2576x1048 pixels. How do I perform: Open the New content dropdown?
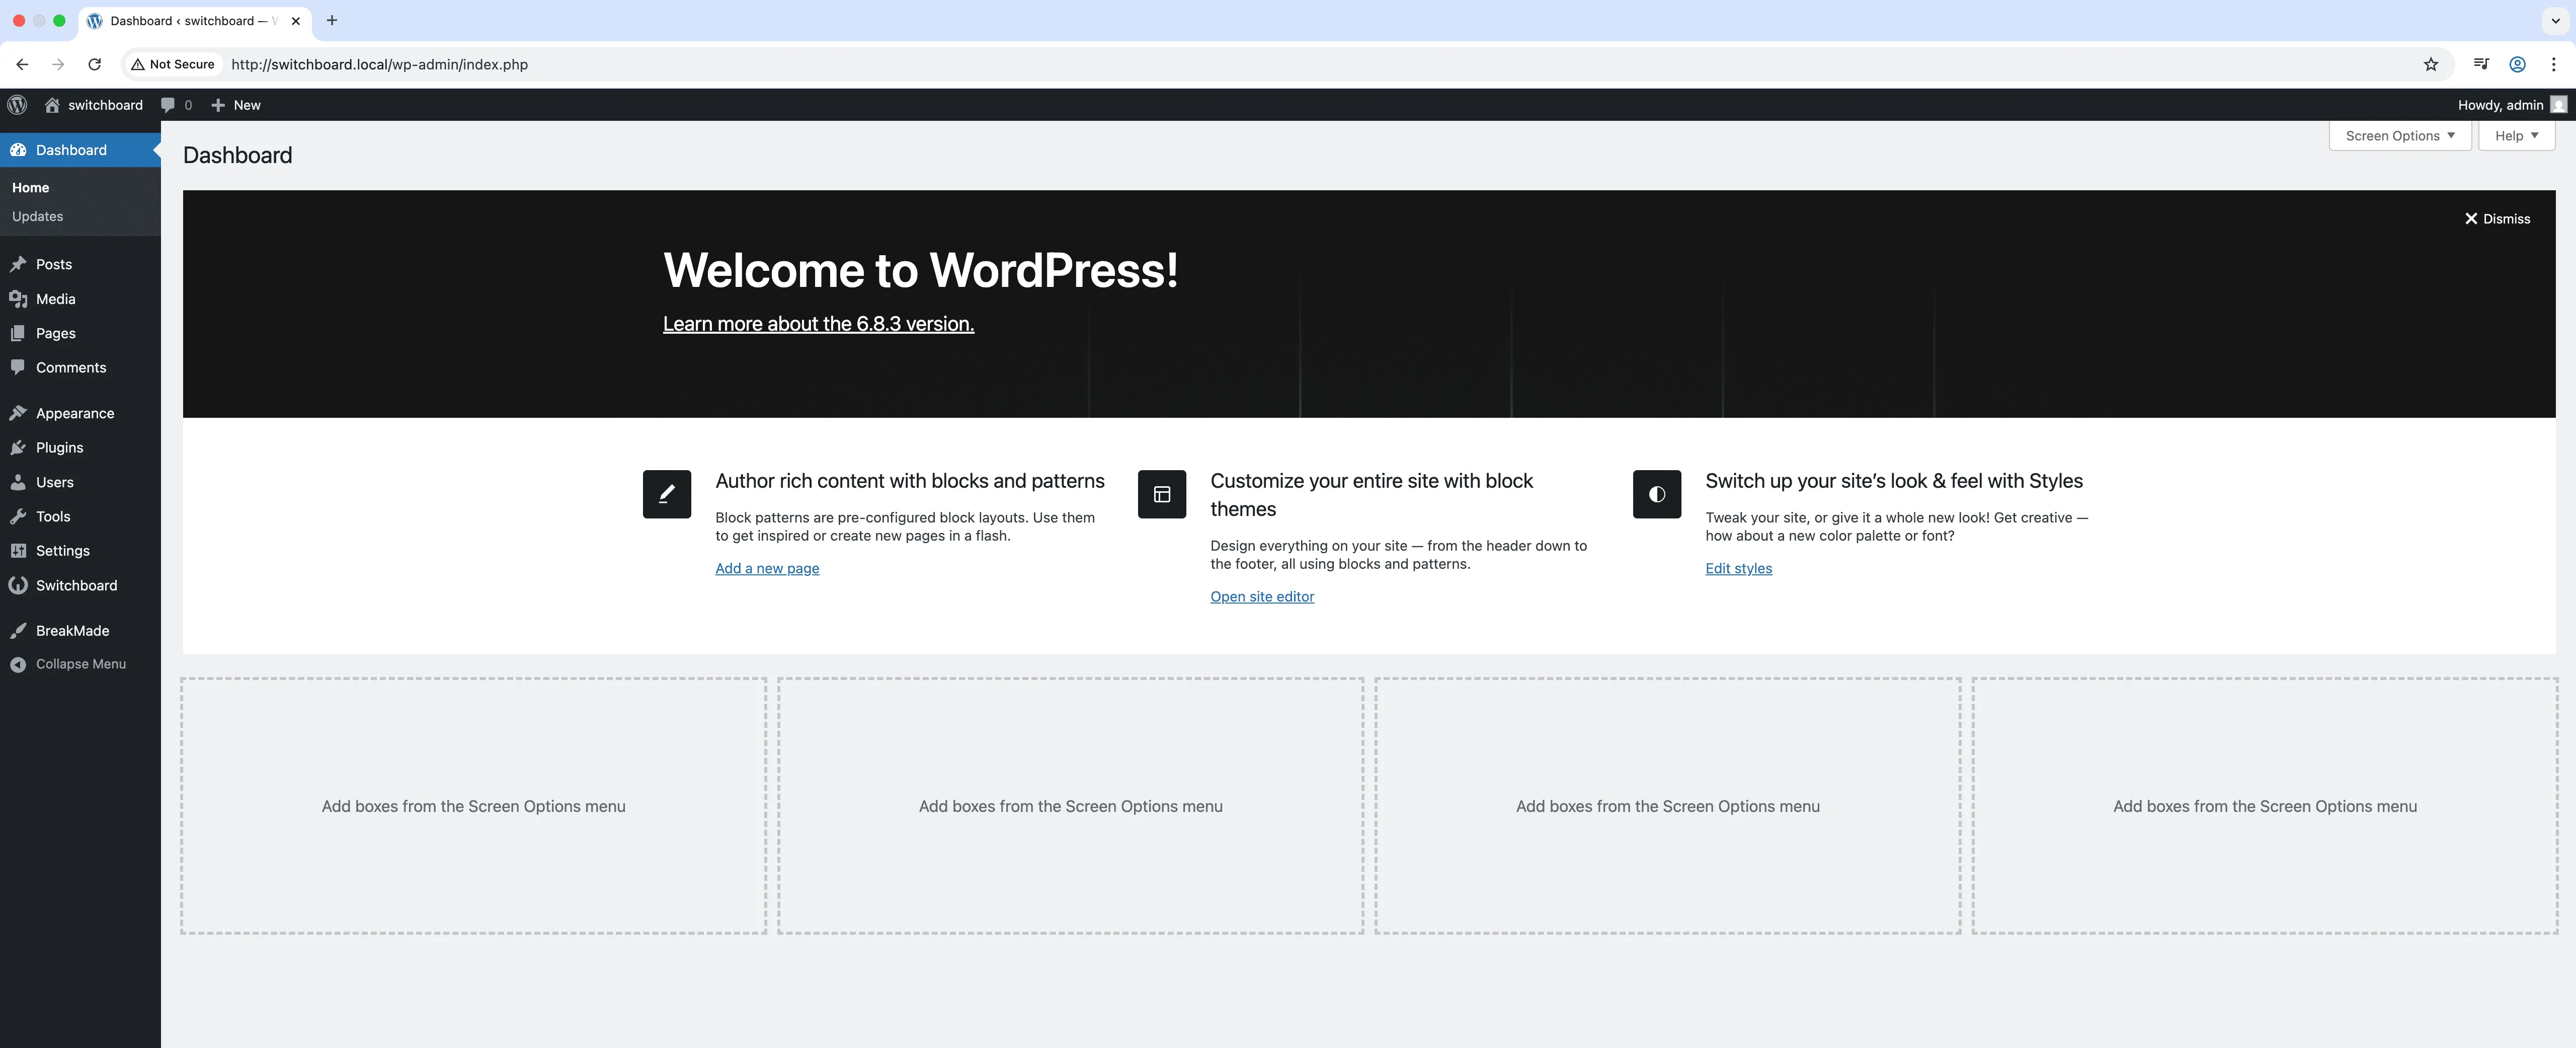click(x=236, y=104)
